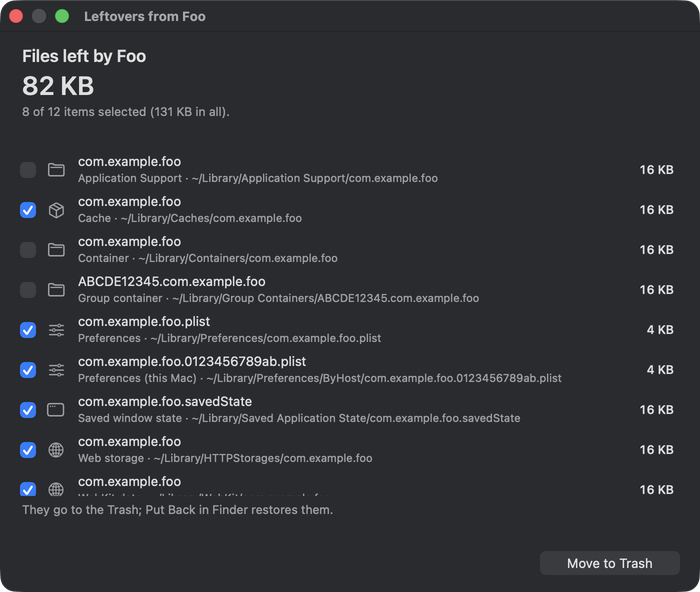This screenshot has height=592, width=700.
Task: Uncheck the partially visible last row checkbox
Action: [28, 489]
